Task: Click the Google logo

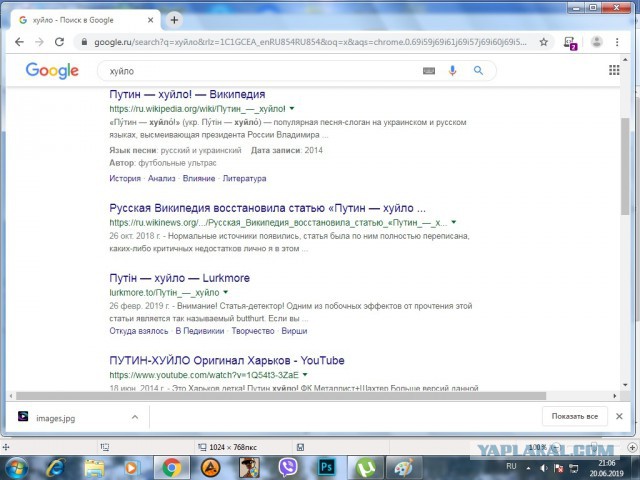Action: (x=52, y=71)
